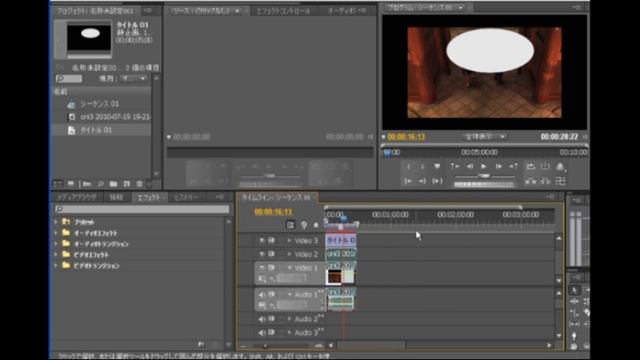Toggle Video 1 track eye visibility

(x=262, y=268)
